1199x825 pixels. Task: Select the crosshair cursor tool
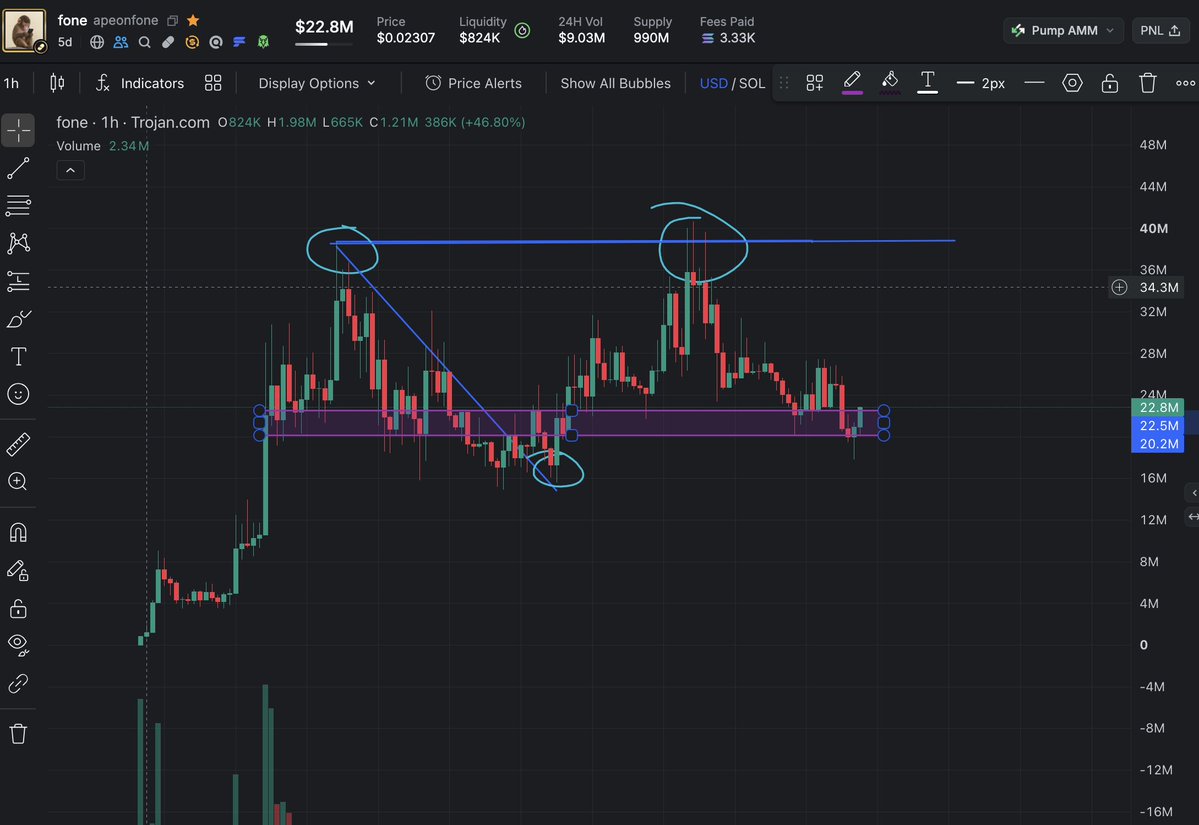[18, 131]
